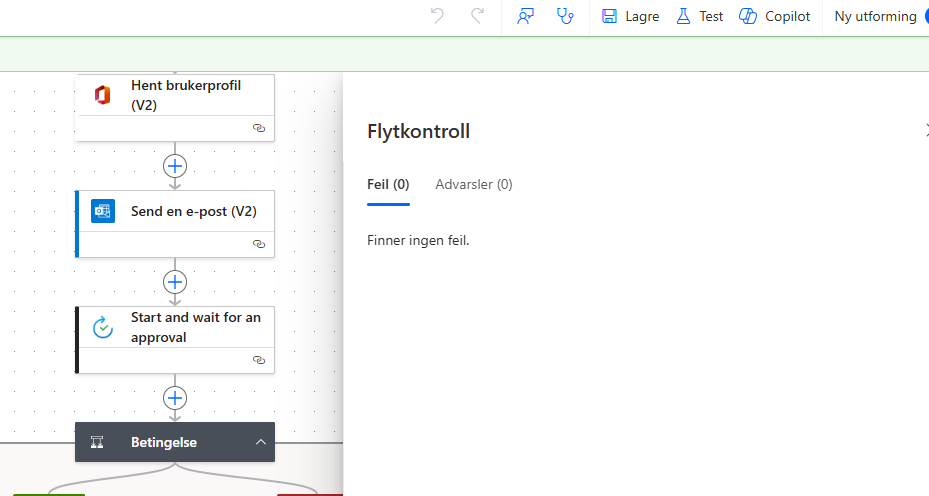Add step above the Betingelse block
The width and height of the screenshot is (929, 496).
[175, 398]
